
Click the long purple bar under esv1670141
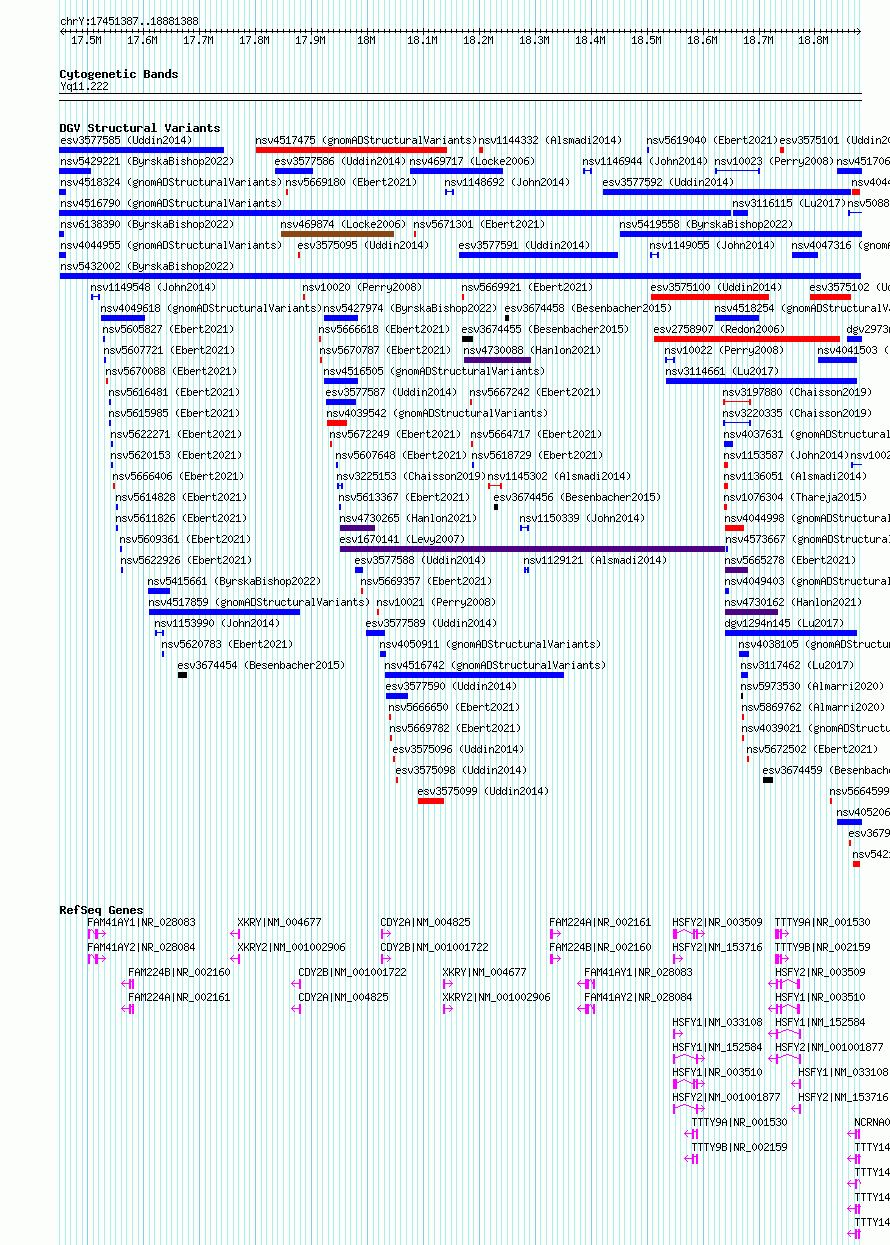point(533,549)
